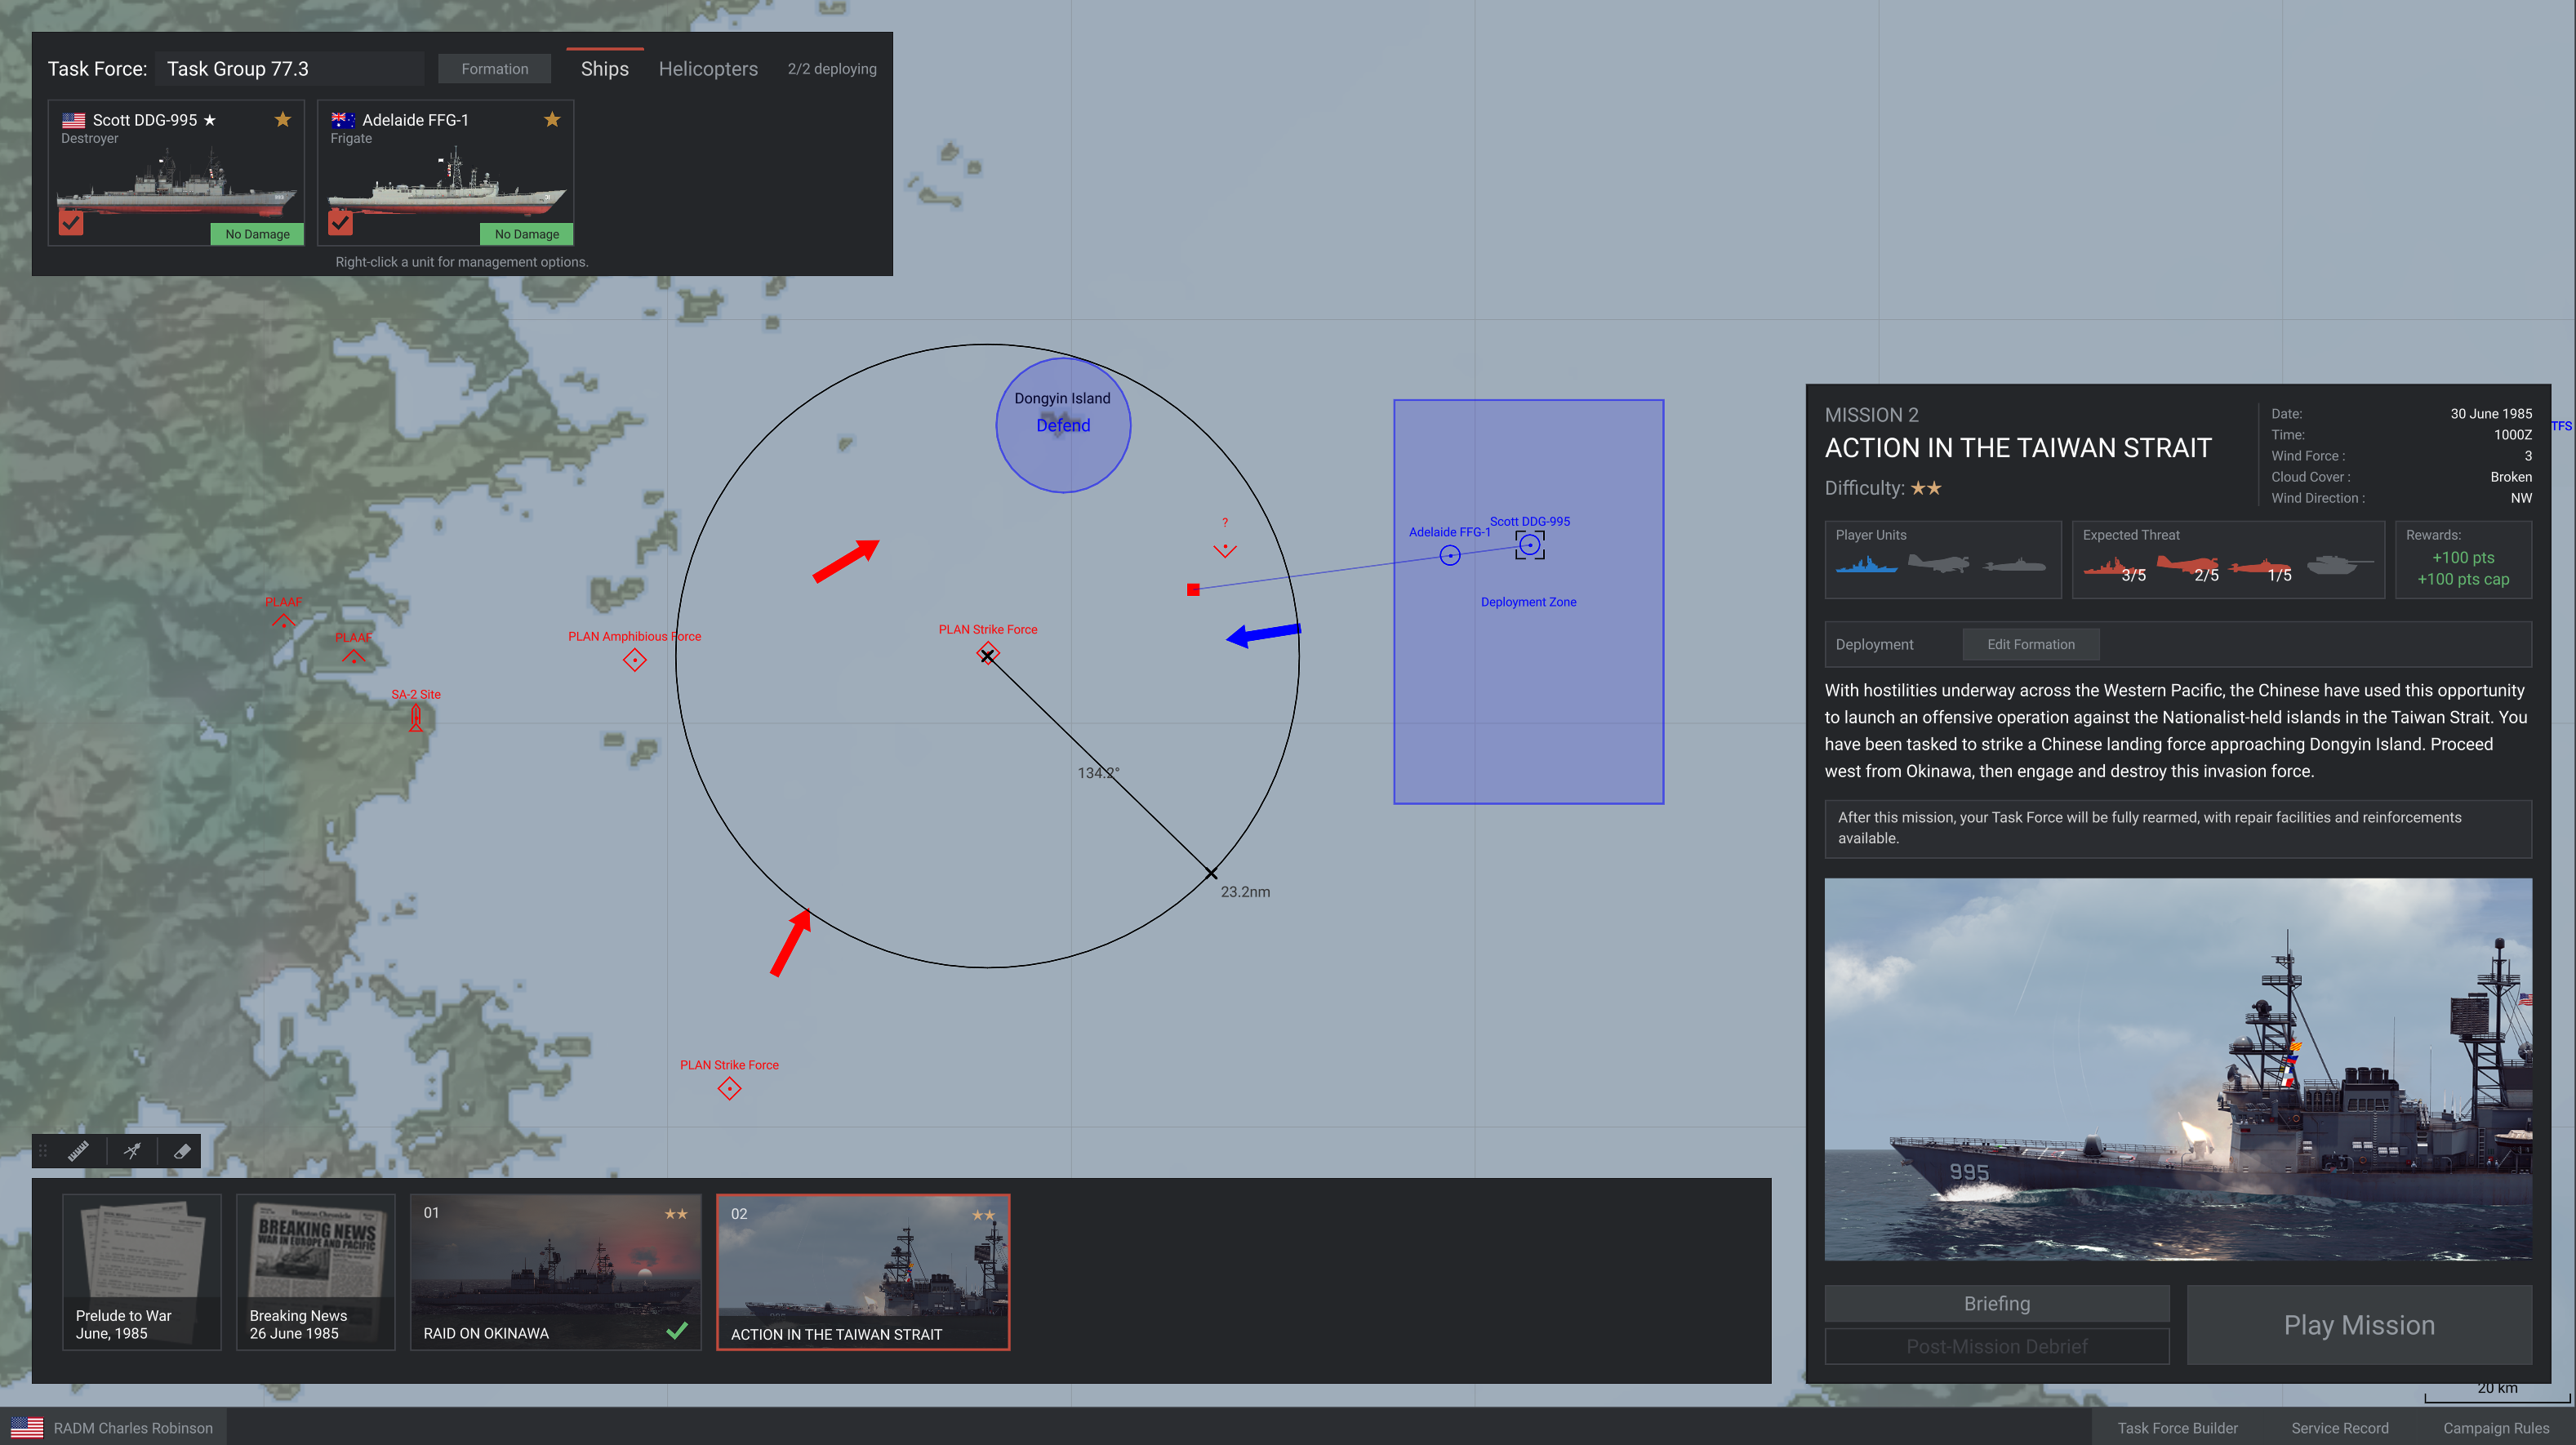
Task: Open Prelude to War June 1985 document
Action: 141,1272
